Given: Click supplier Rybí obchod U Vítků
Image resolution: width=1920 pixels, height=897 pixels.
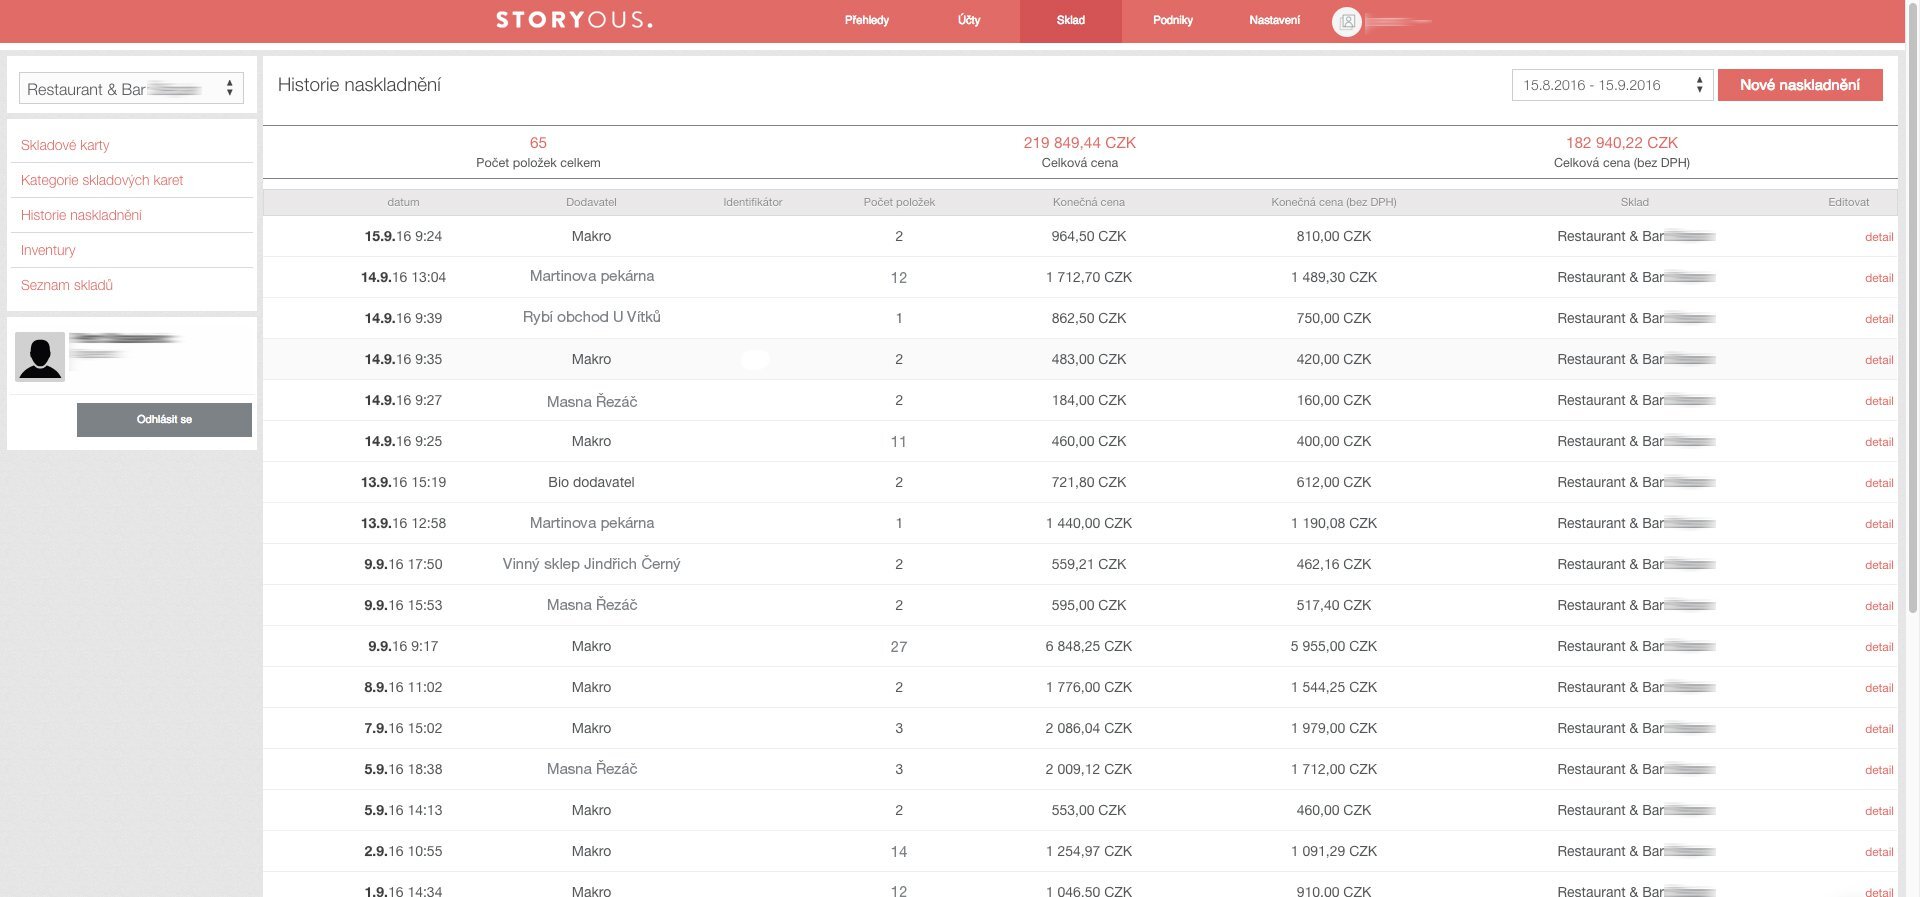Looking at the screenshot, I should [x=591, y=317].
